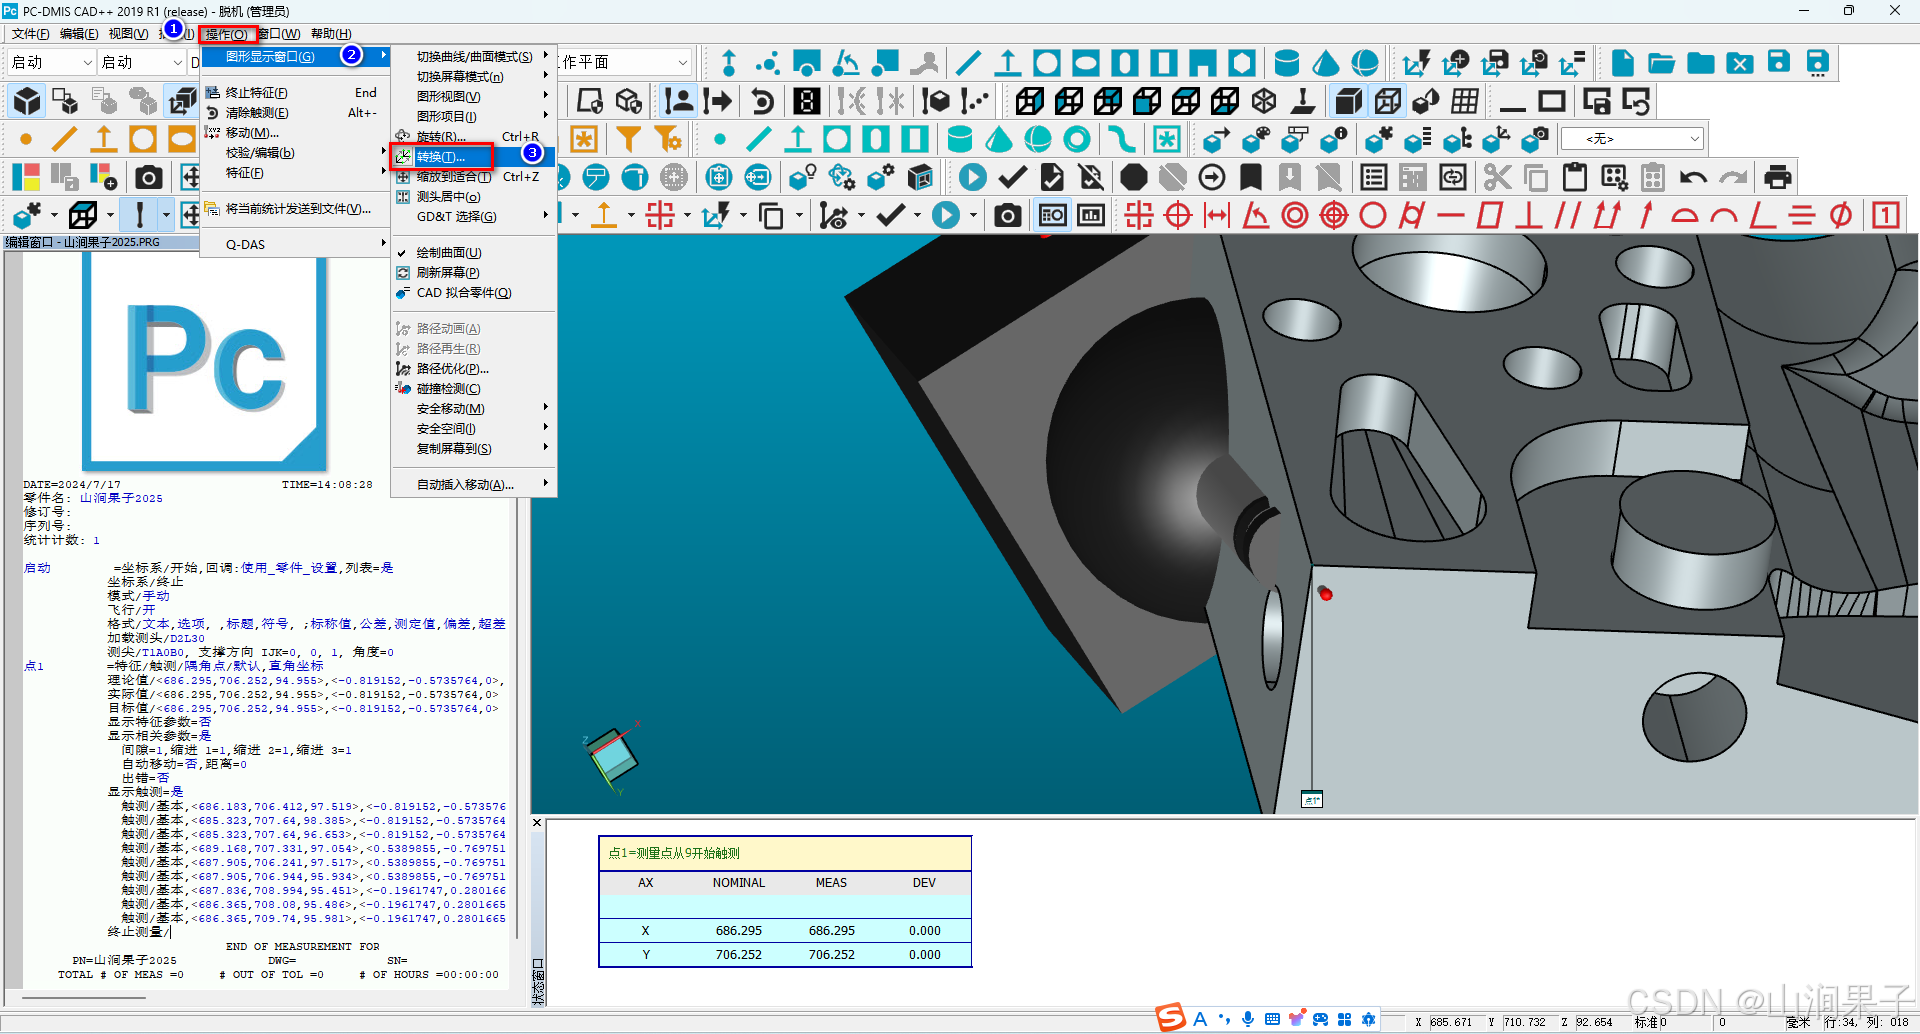Click the Sogou input method S icon
1920x1034 pixels.
[1170, 1018]
